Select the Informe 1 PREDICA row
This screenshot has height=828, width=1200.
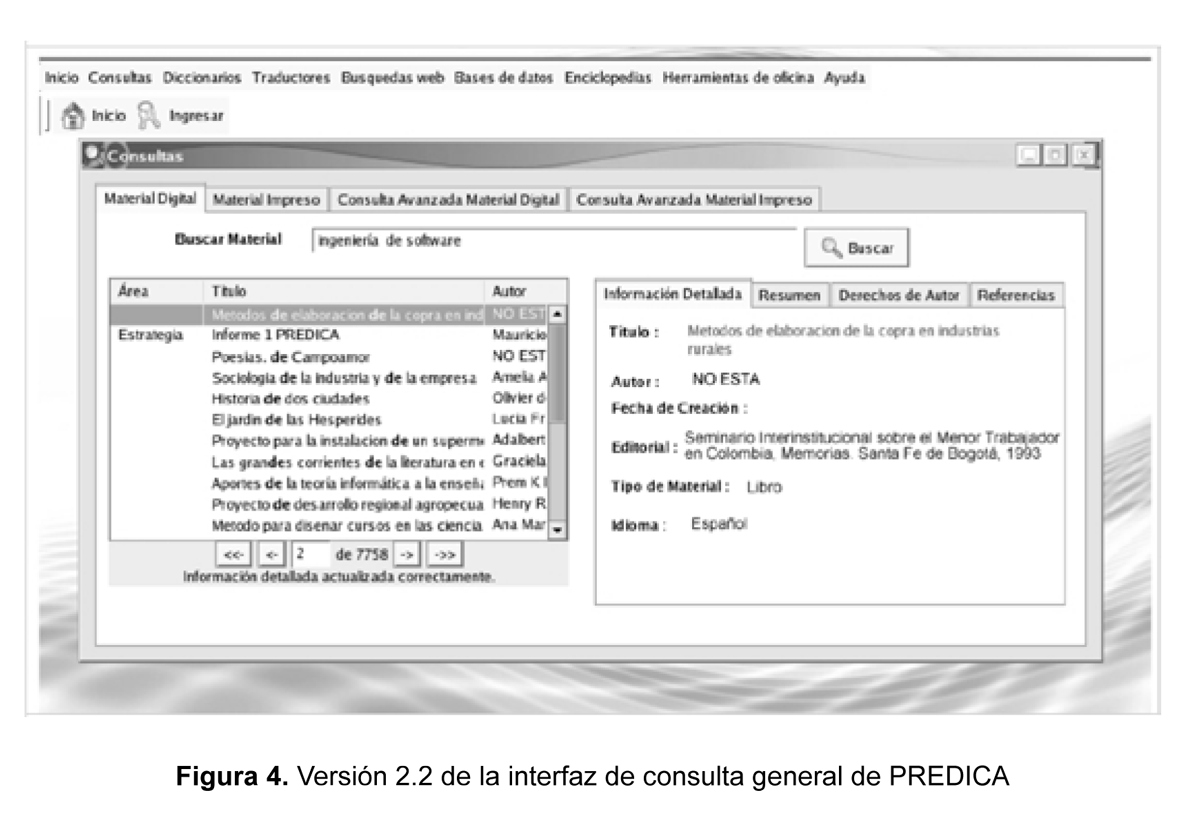[x=275, y=335]
